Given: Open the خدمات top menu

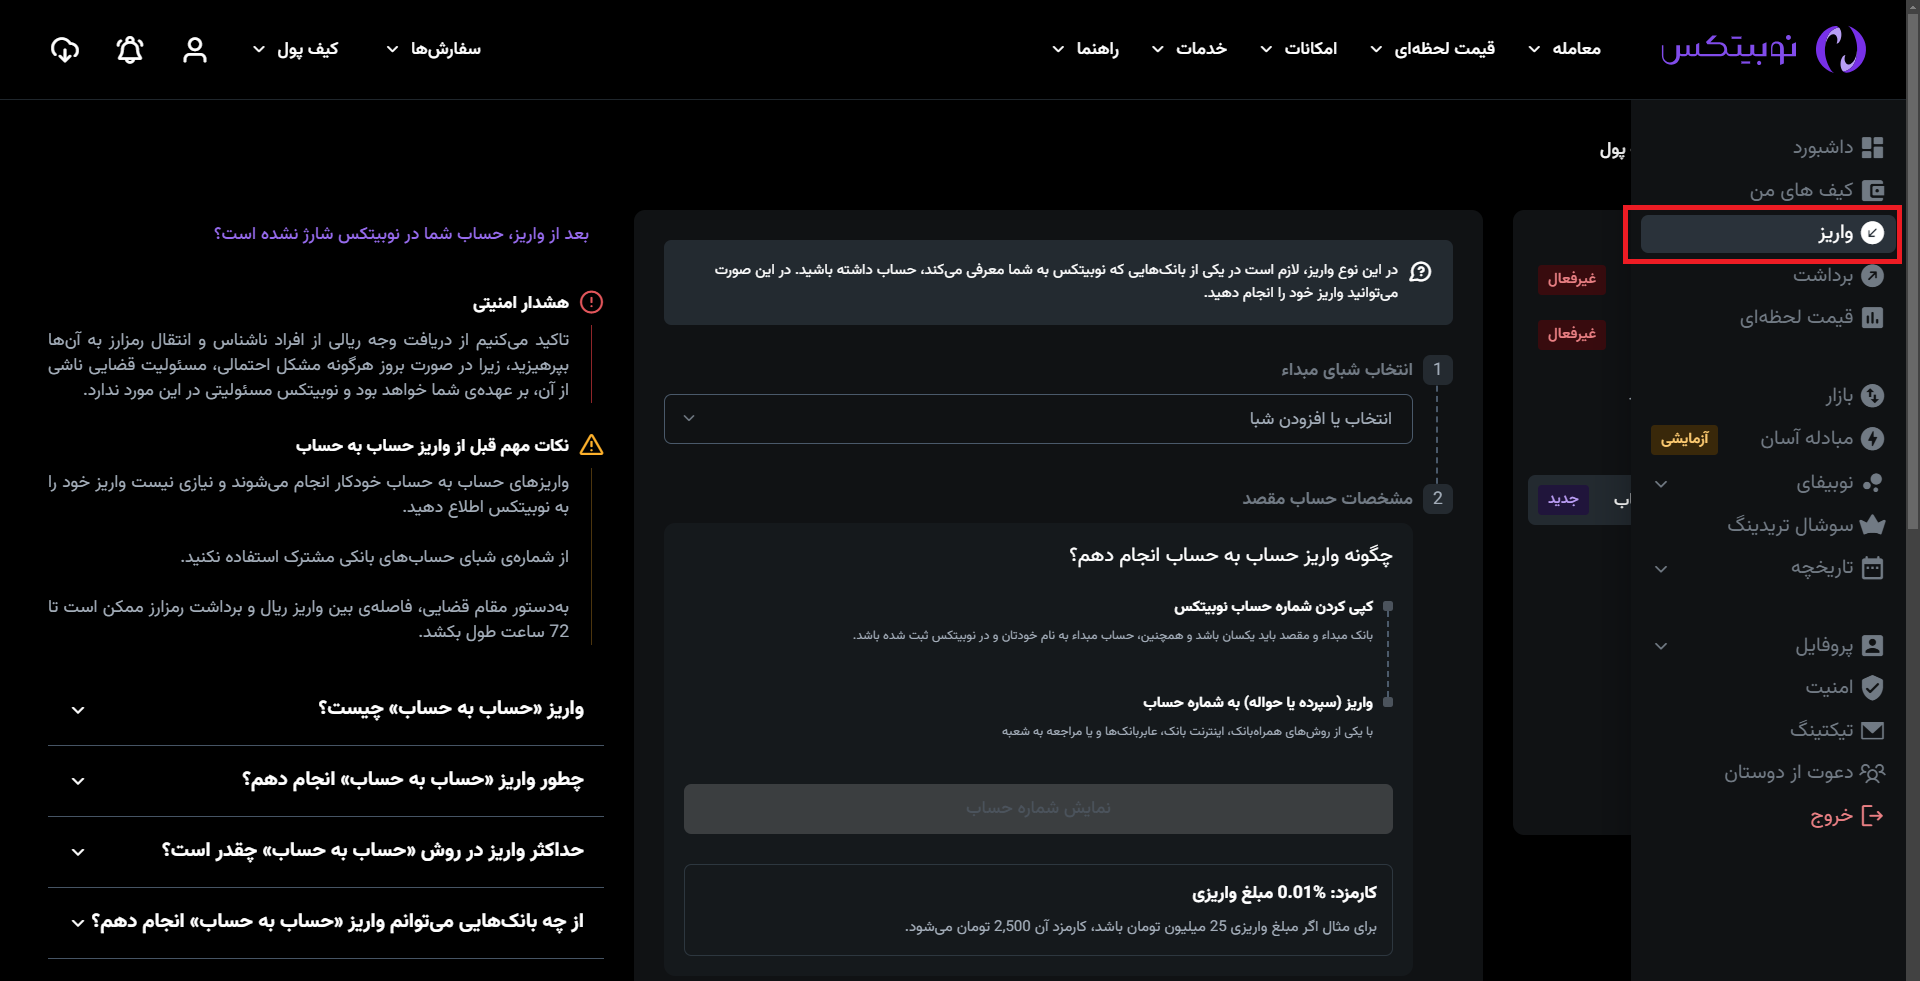Looking at the screenshot, I should [1190, 48].
